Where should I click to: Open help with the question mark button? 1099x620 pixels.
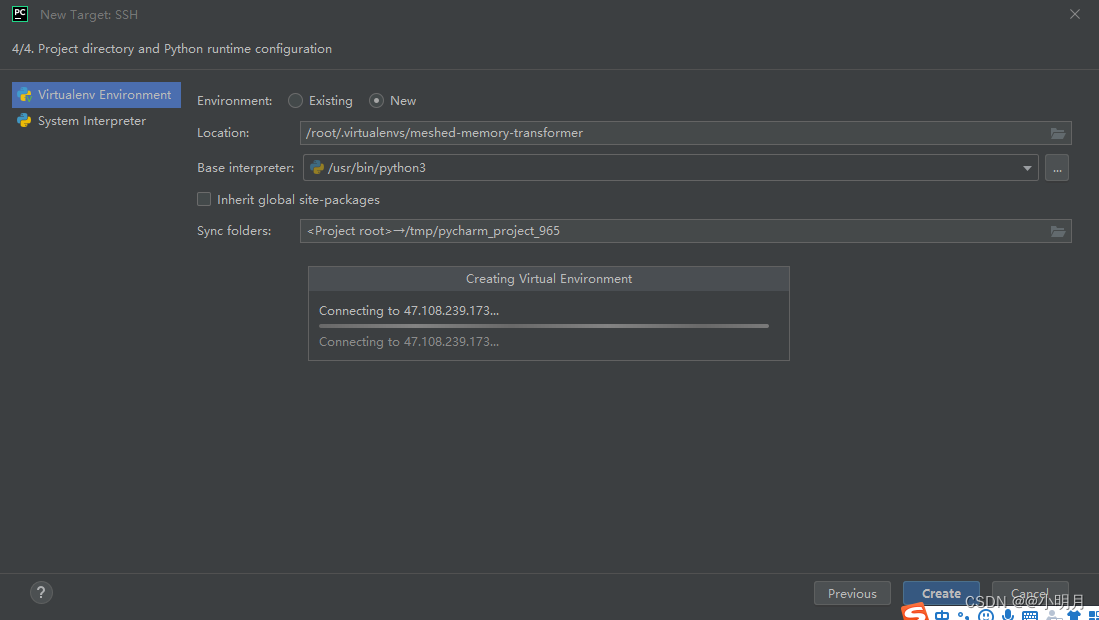41,592
